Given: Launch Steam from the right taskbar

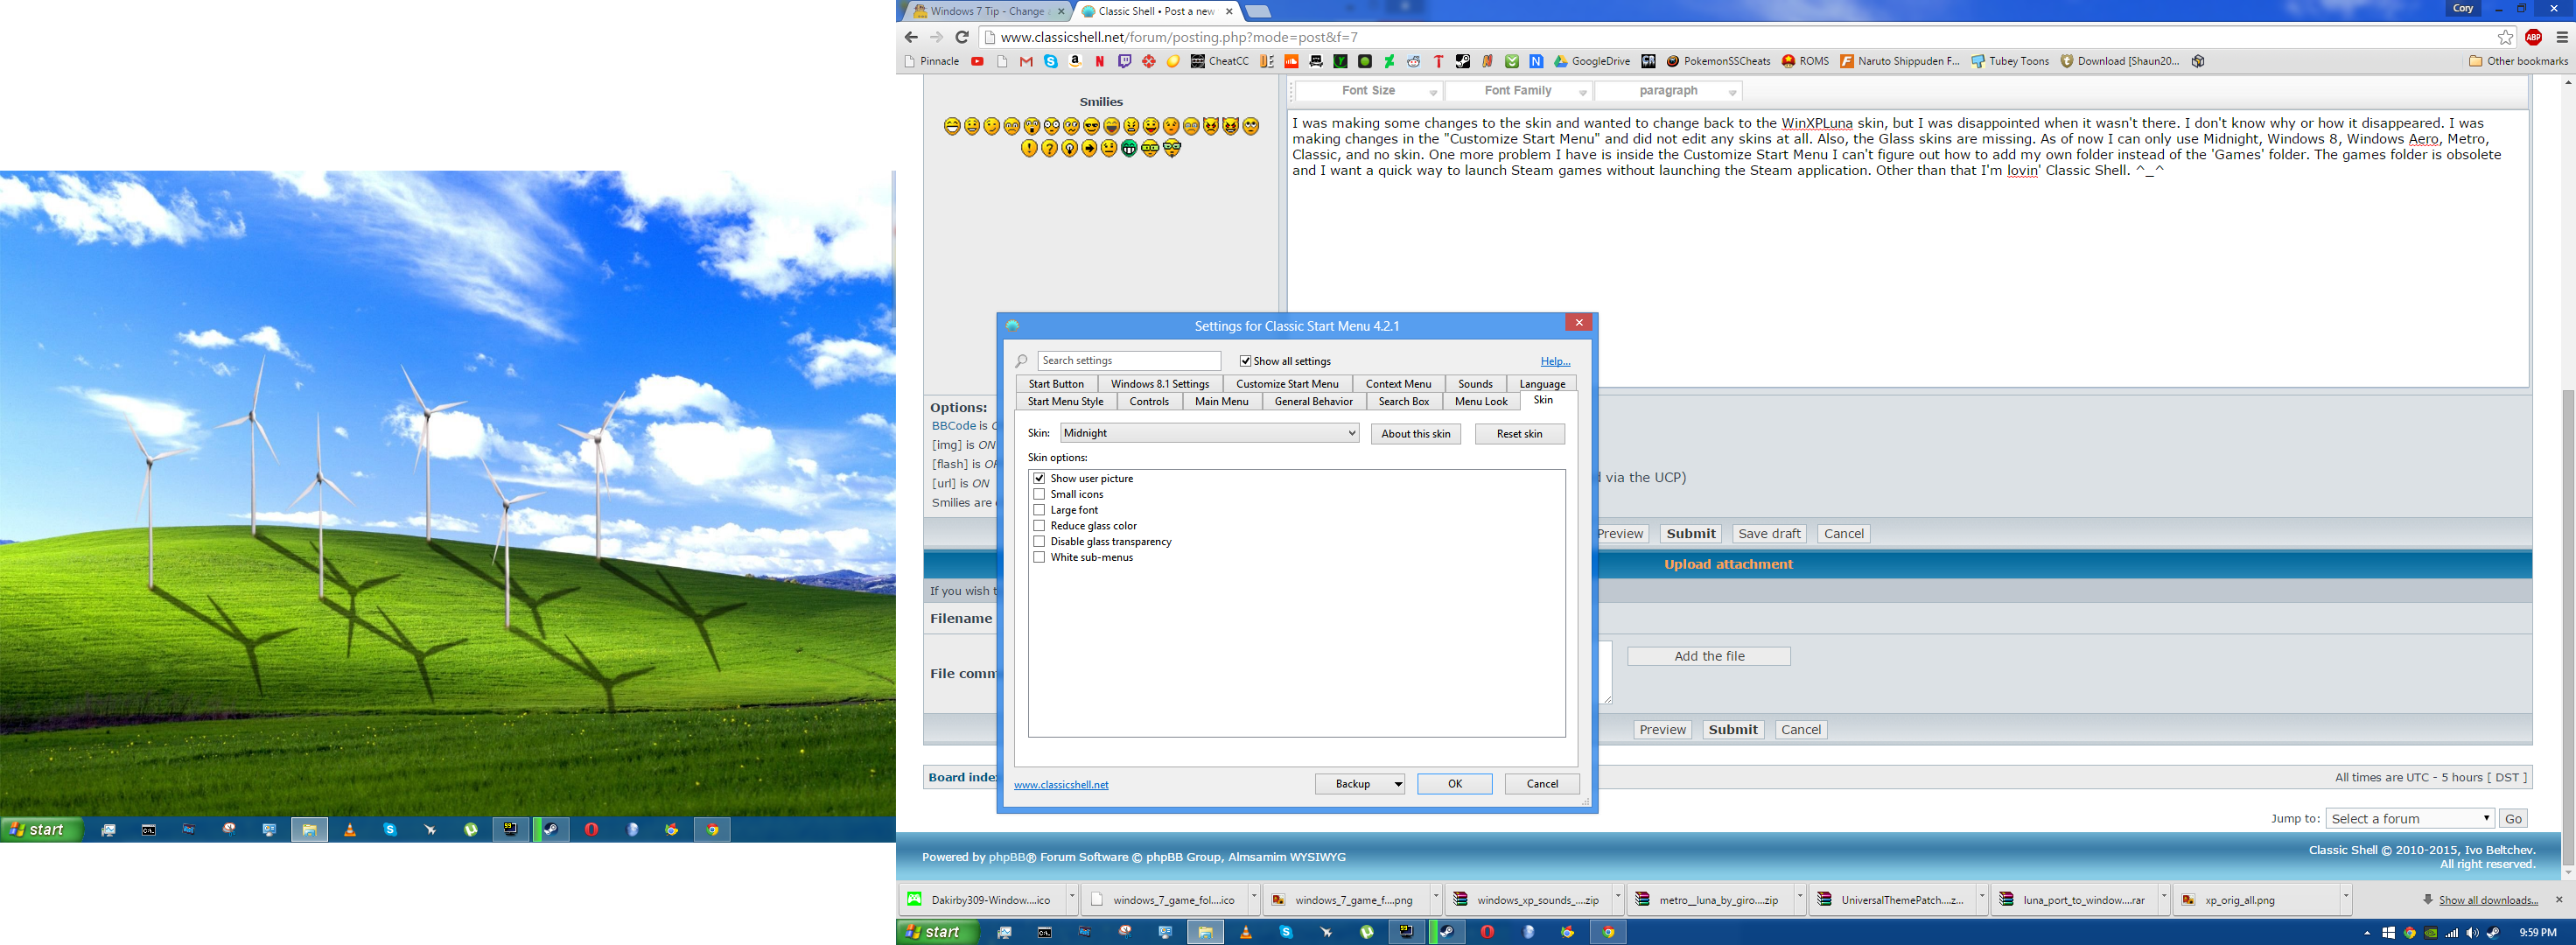Looking at the screenshot, I should coord(1447,932).
